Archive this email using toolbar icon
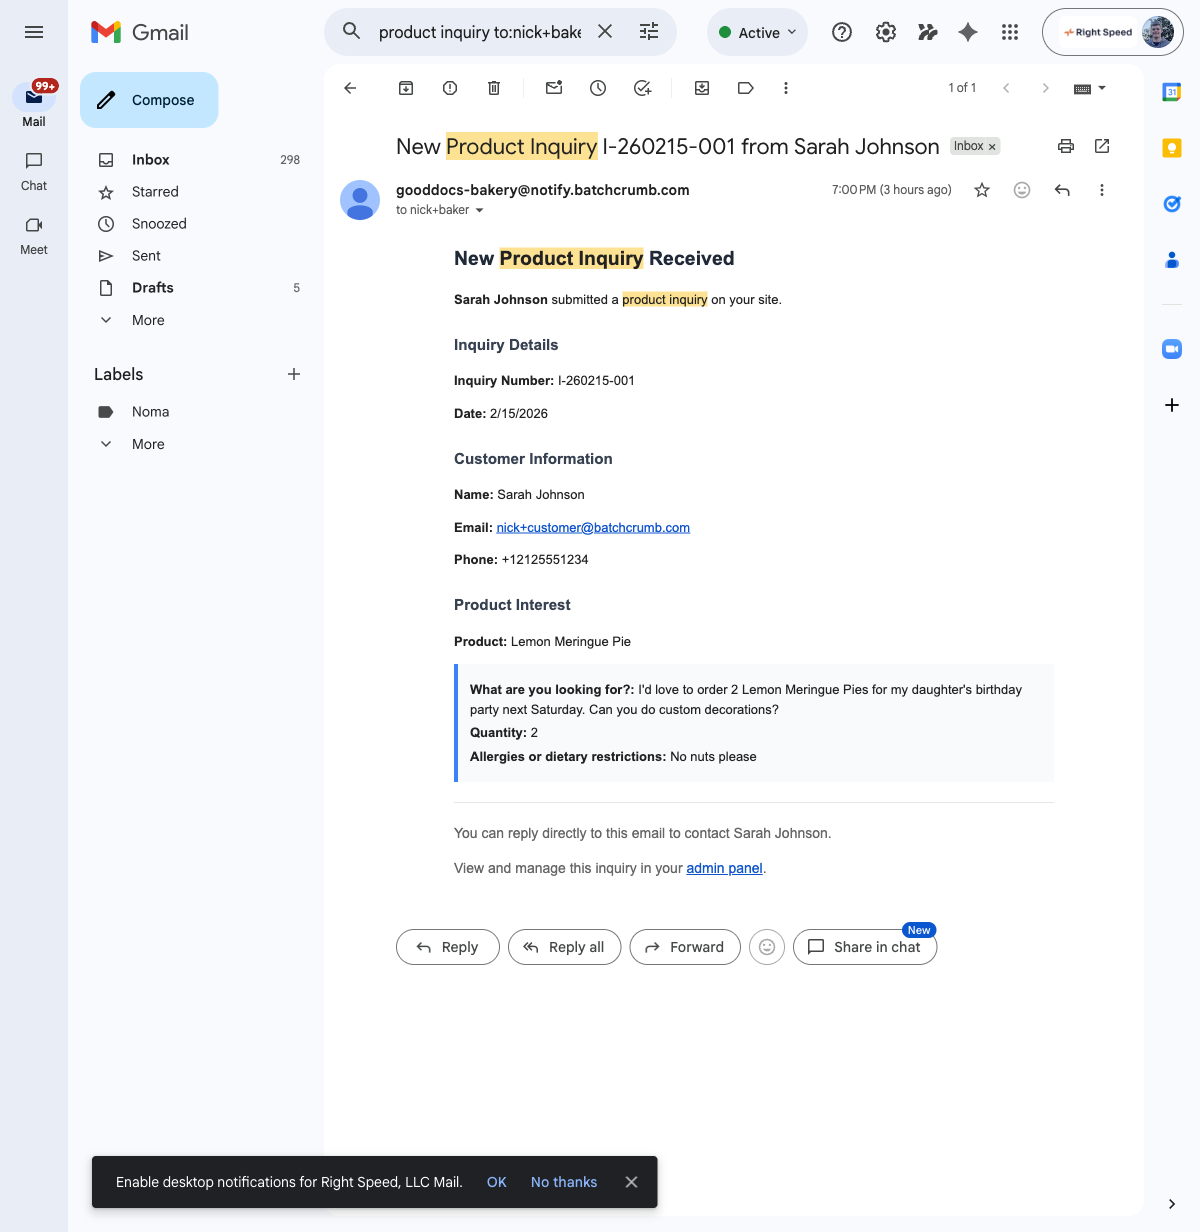 click(x=406, y=88)
